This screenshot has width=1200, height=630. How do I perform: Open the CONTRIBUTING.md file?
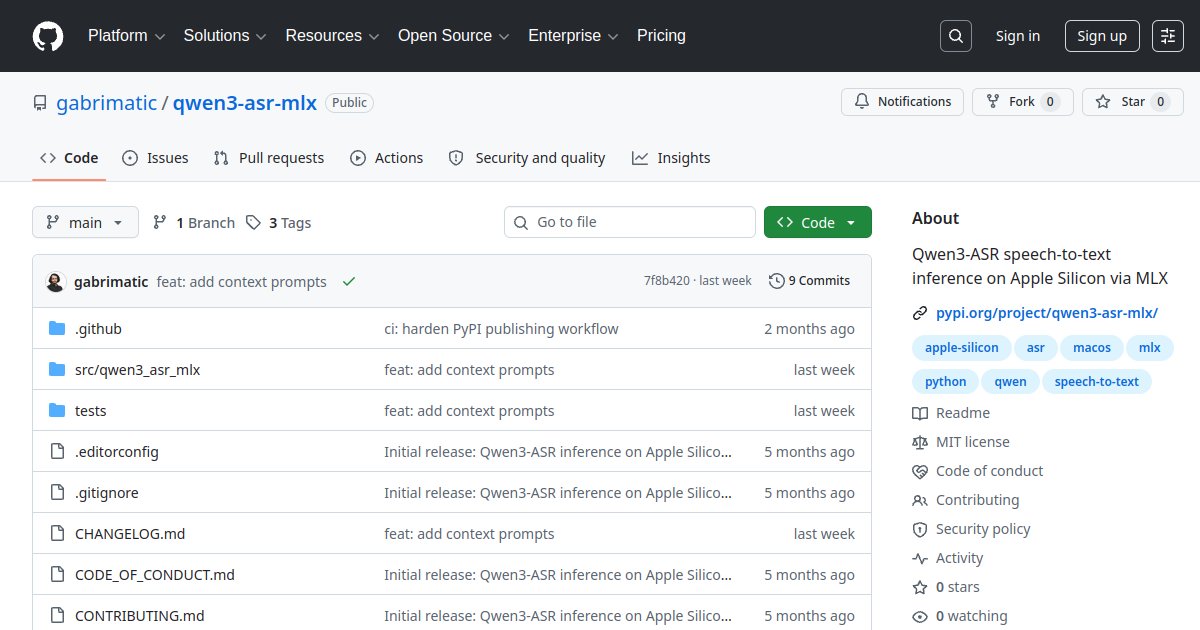click(140, 616)
